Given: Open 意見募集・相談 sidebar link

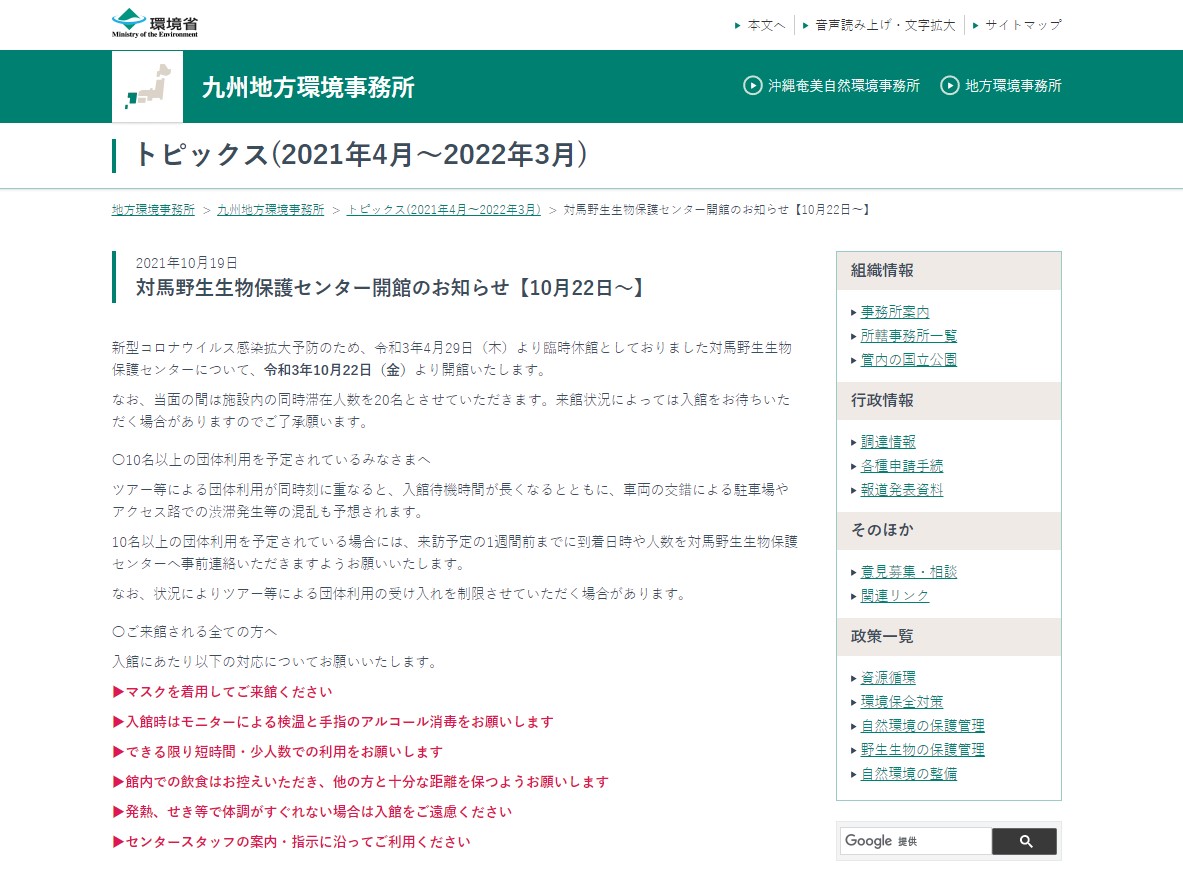Looking at the screenshot, I should pyautogui.click(x=909, y=572).
